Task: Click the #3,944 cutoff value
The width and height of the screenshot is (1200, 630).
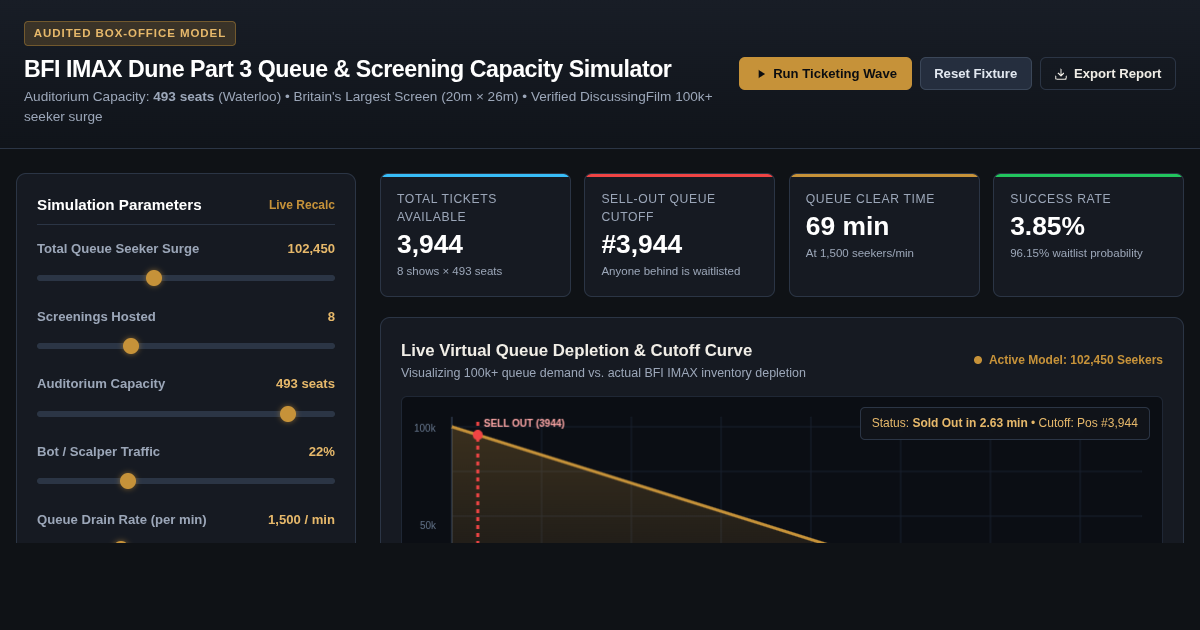Action: 641,244
